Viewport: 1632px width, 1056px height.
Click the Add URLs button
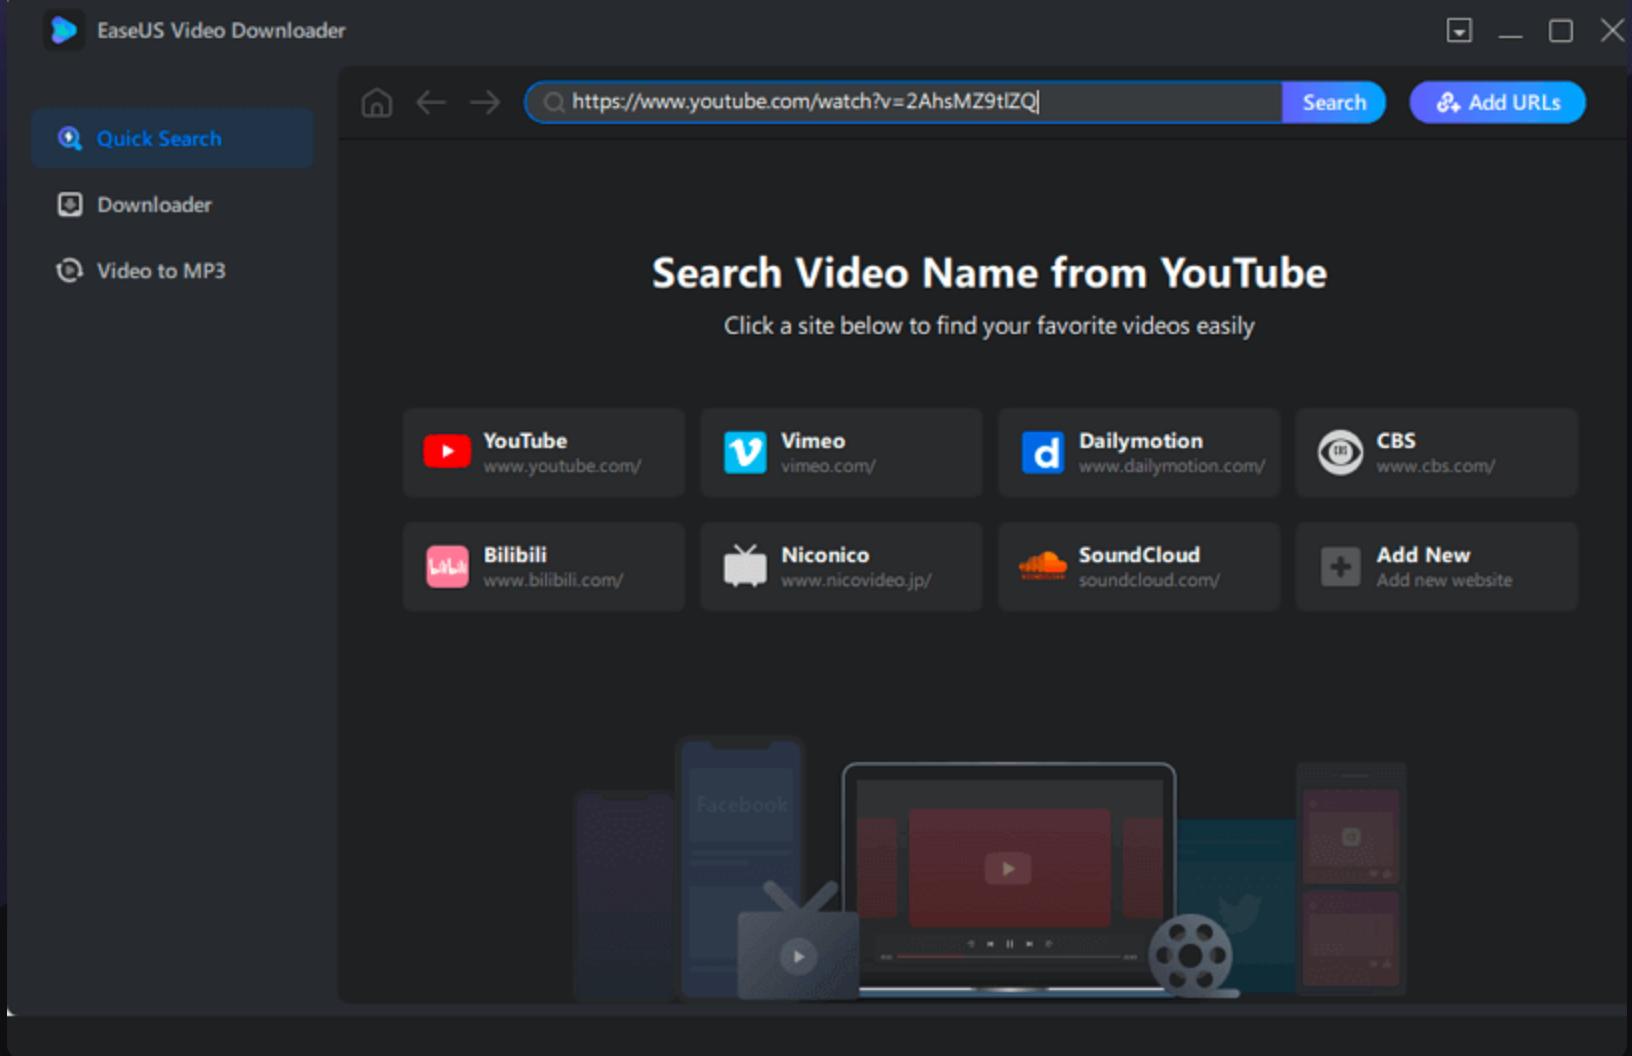point(1497,102)
